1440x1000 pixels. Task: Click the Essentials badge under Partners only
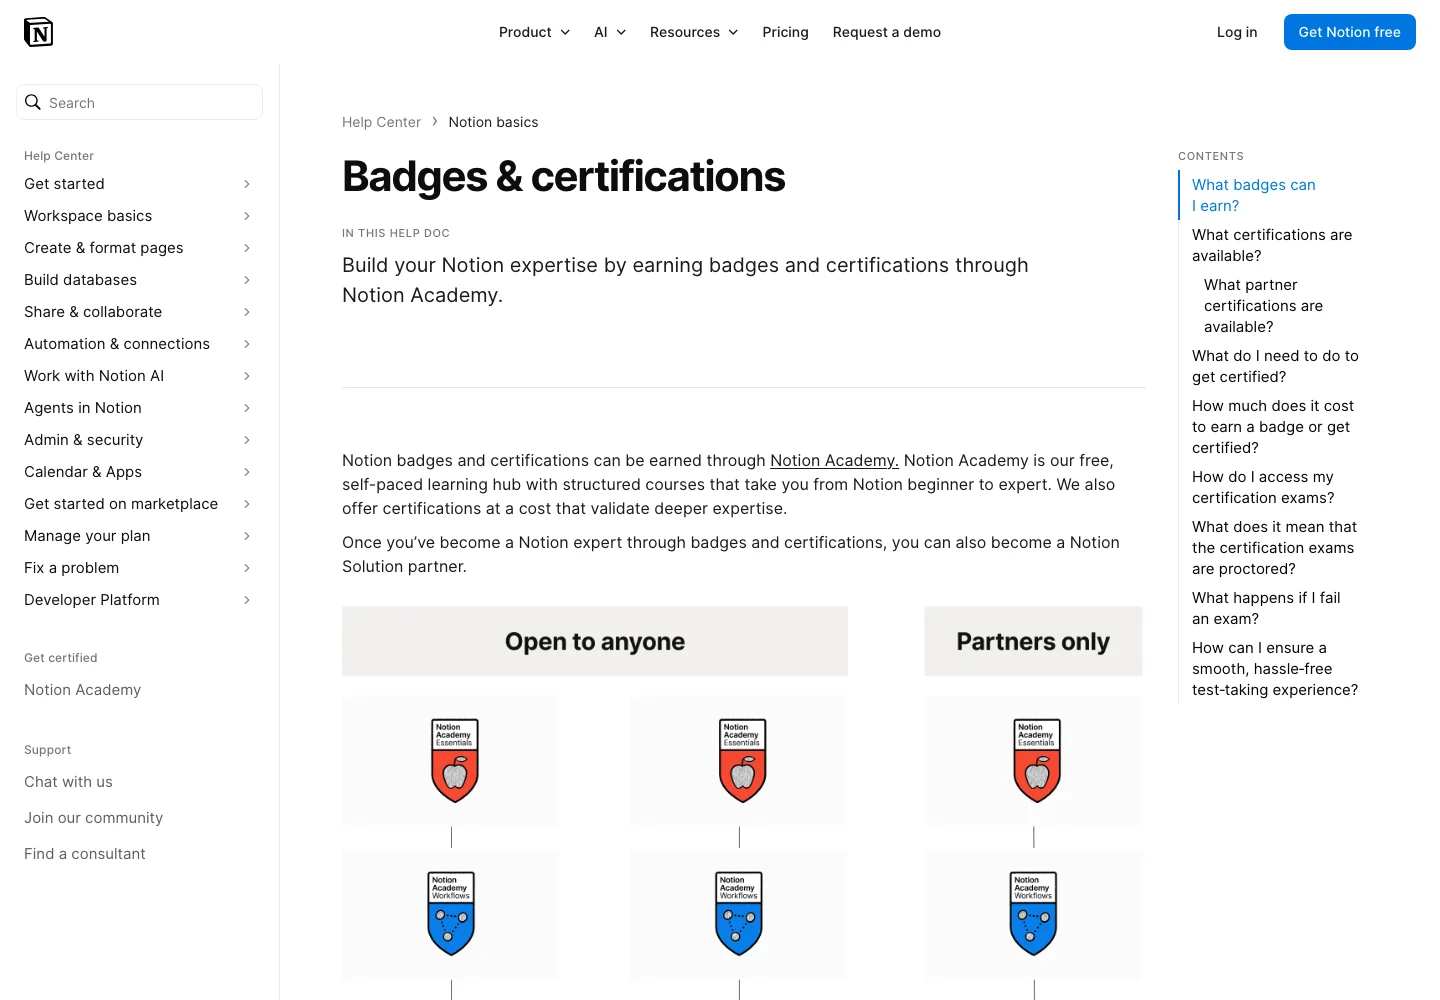click(1037, 760)
